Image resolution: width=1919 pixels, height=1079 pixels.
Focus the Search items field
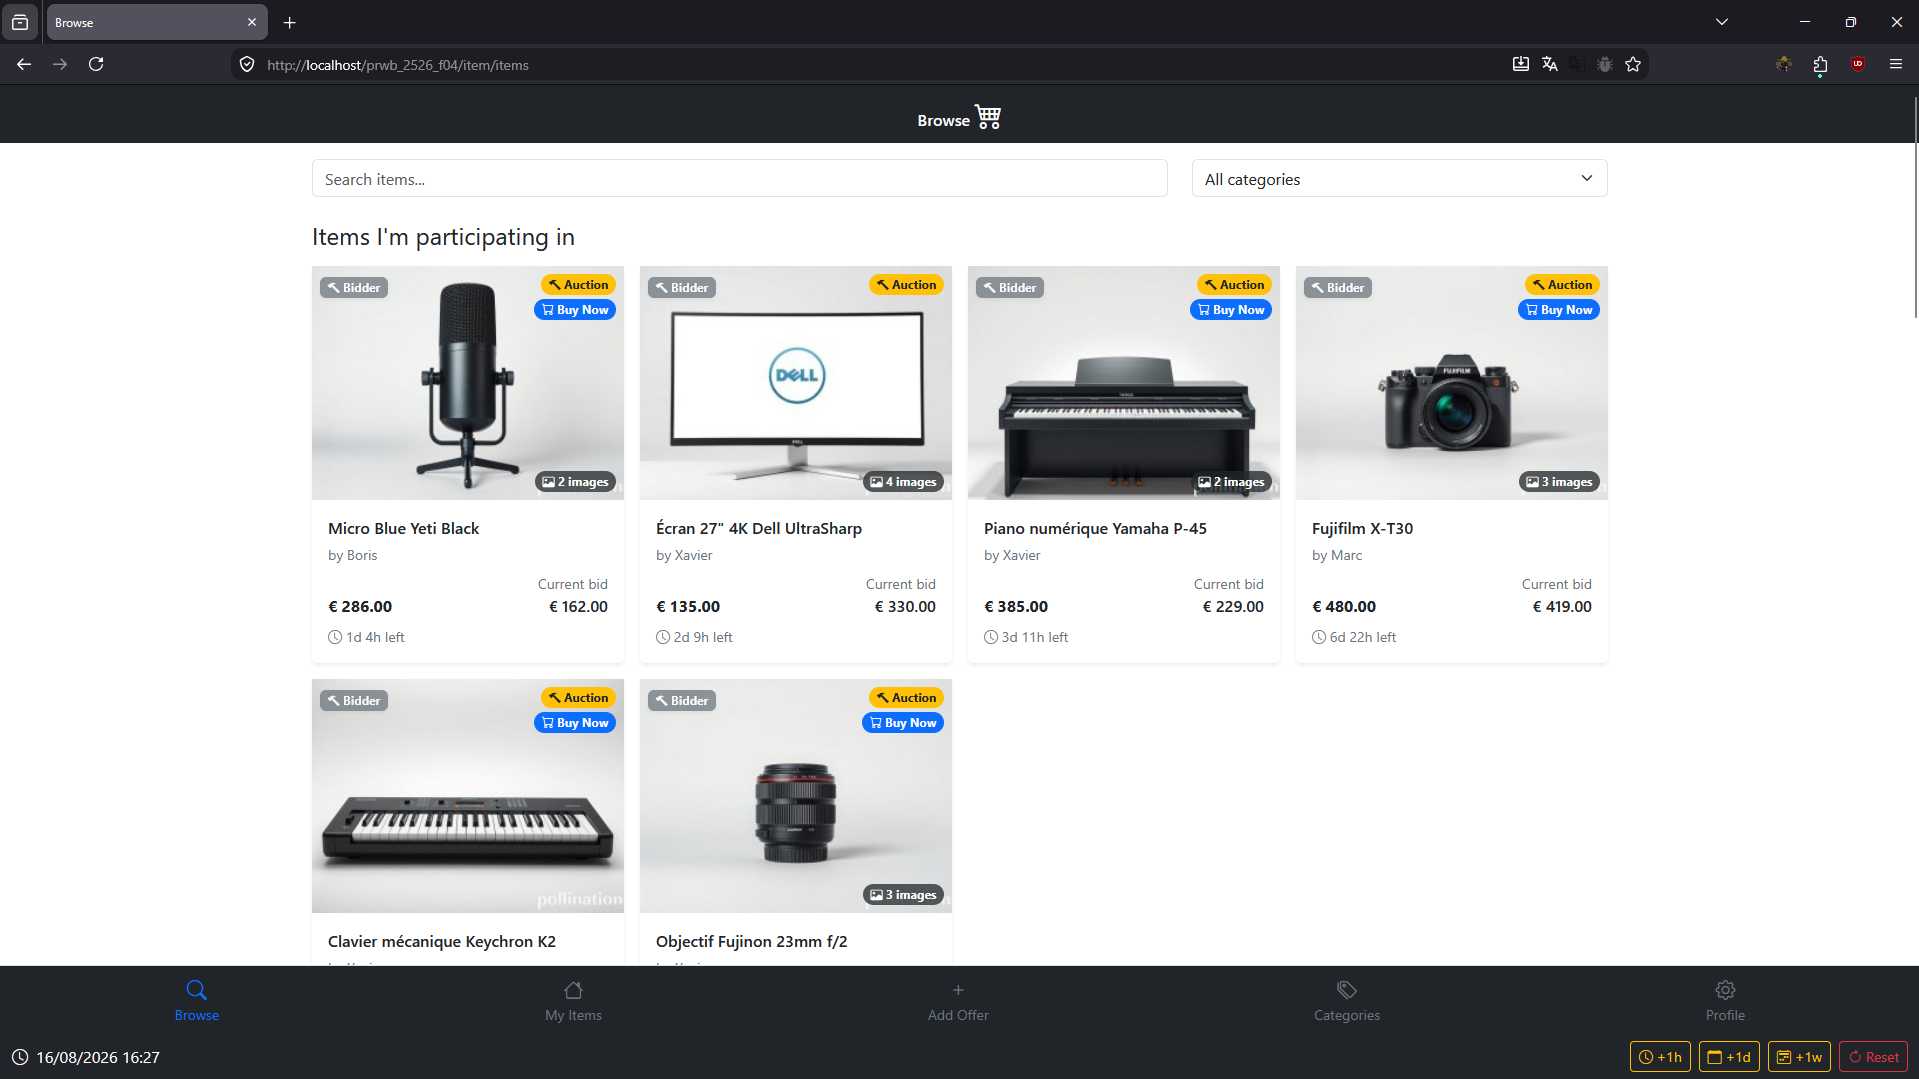(739, 178)
